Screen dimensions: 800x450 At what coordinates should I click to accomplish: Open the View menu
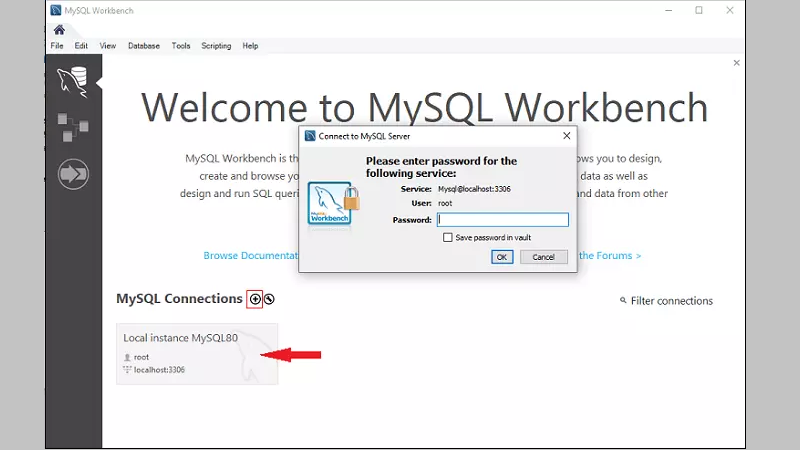(x=108, y=45)
